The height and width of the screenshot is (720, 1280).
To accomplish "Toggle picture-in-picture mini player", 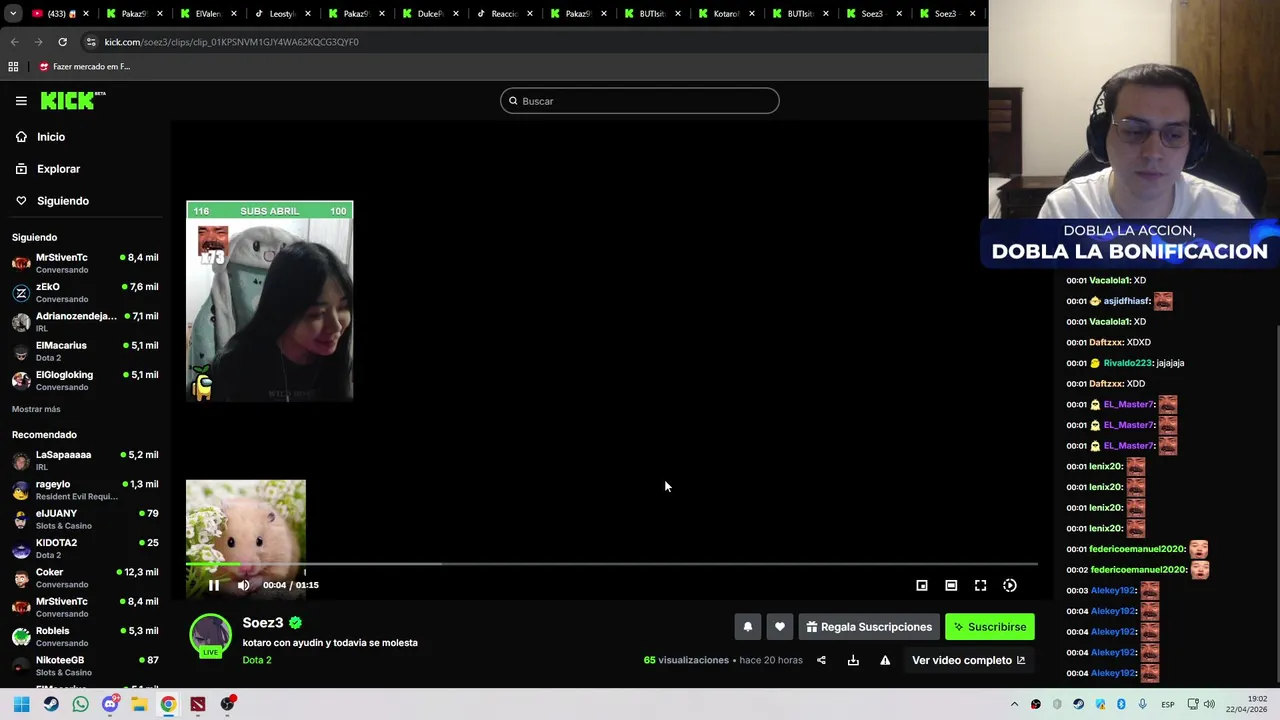I will 922,585.
